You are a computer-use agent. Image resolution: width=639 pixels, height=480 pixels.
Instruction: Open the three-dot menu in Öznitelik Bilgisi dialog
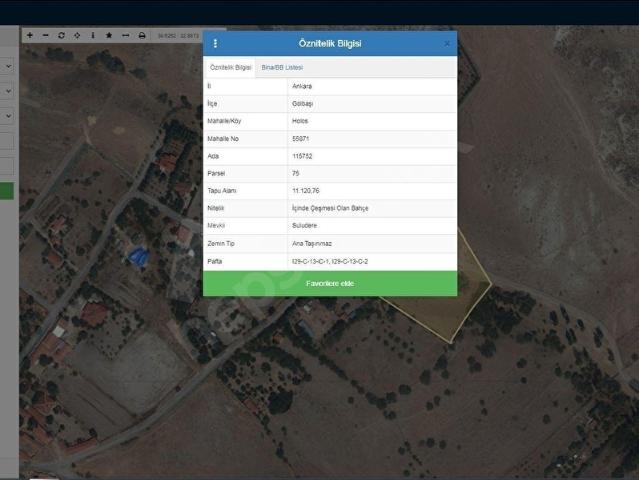point(215,43)
